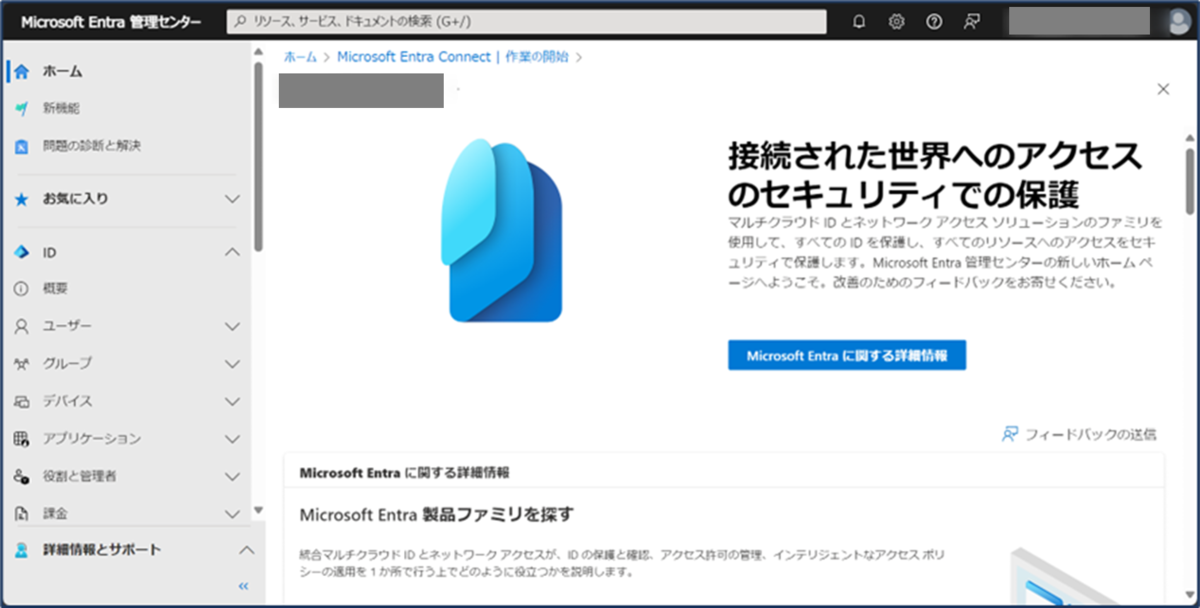Open the settings gear icon
Screen dimensions: 1200x608
pyautogui.click(x=896, y=22)
